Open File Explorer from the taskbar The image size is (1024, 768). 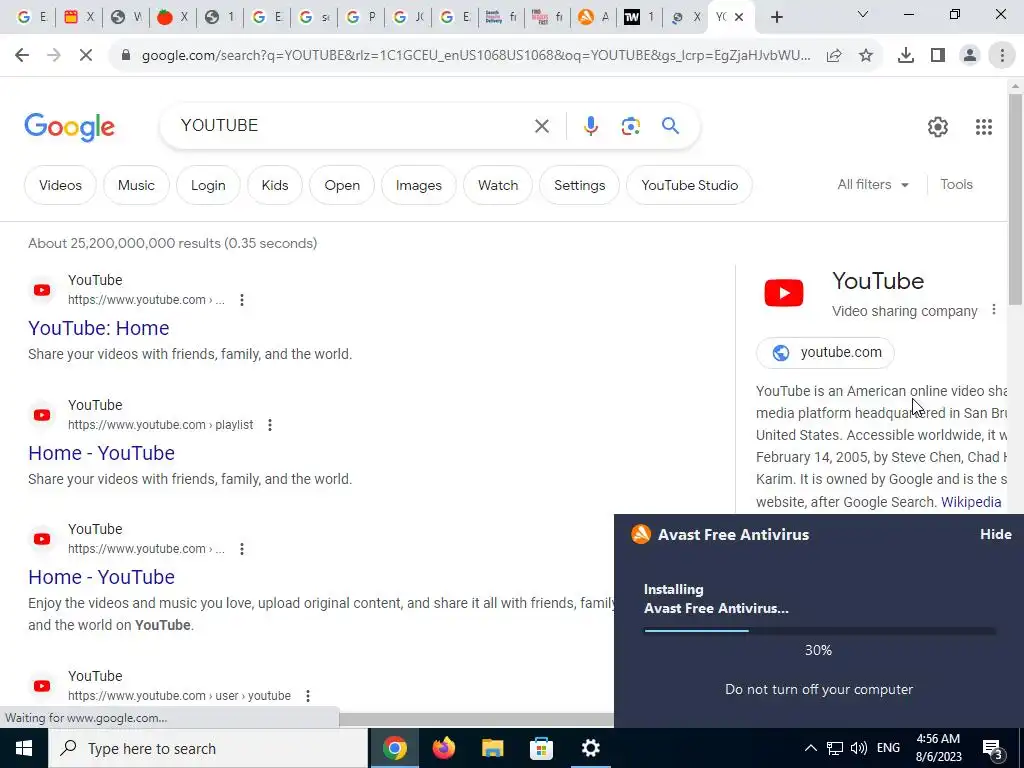pos(493,748)
